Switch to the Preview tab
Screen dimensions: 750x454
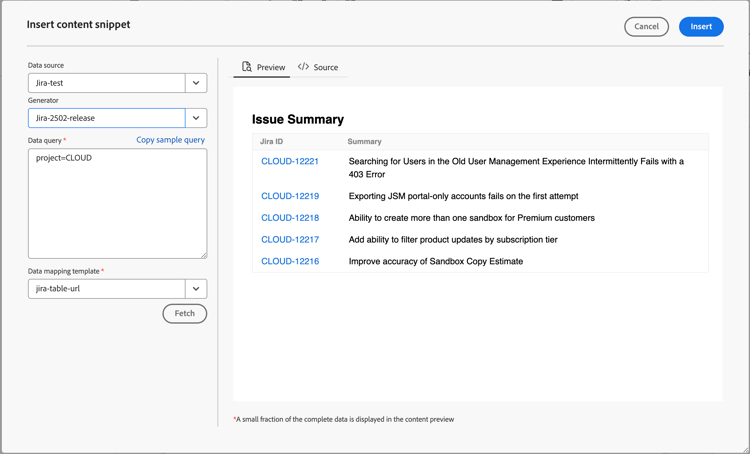coord(262,67)
